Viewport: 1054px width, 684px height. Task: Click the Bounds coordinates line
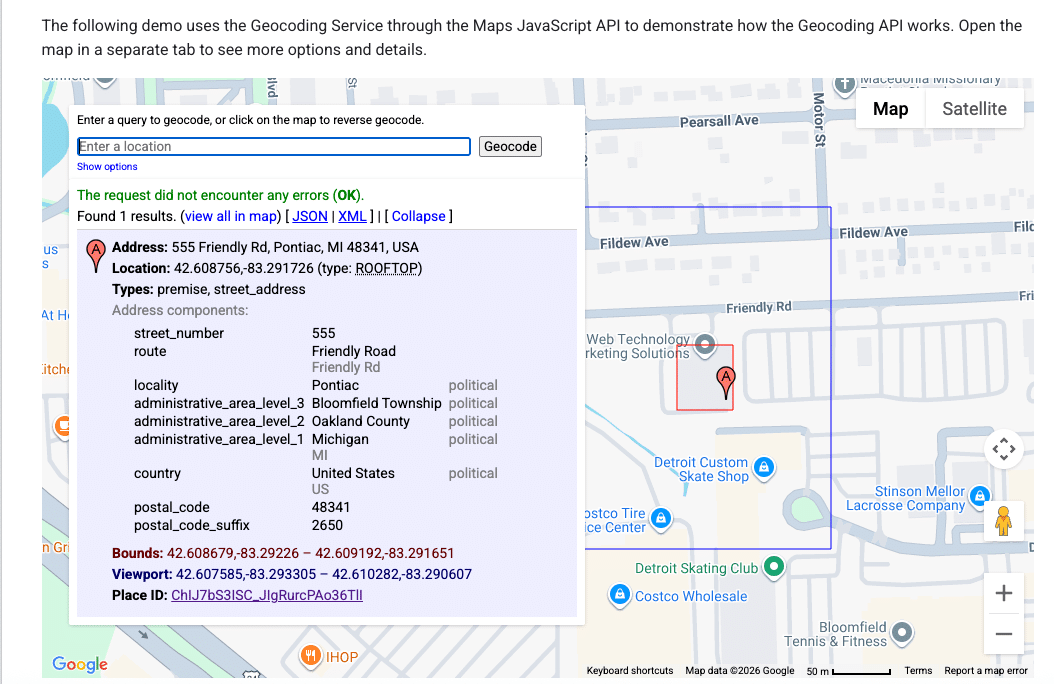tap(283, 554)
